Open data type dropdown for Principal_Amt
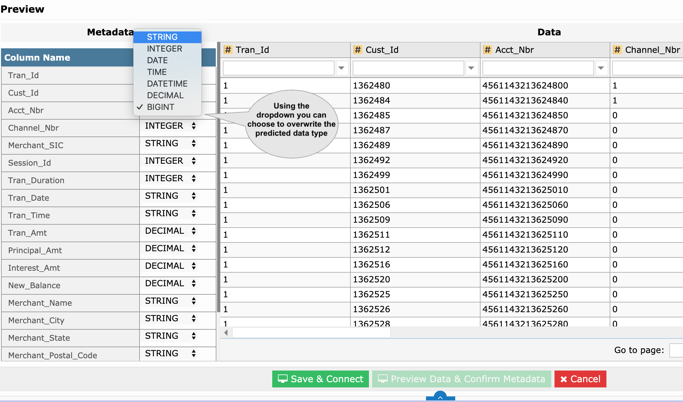The image size is (683, 402). point(170,248)
